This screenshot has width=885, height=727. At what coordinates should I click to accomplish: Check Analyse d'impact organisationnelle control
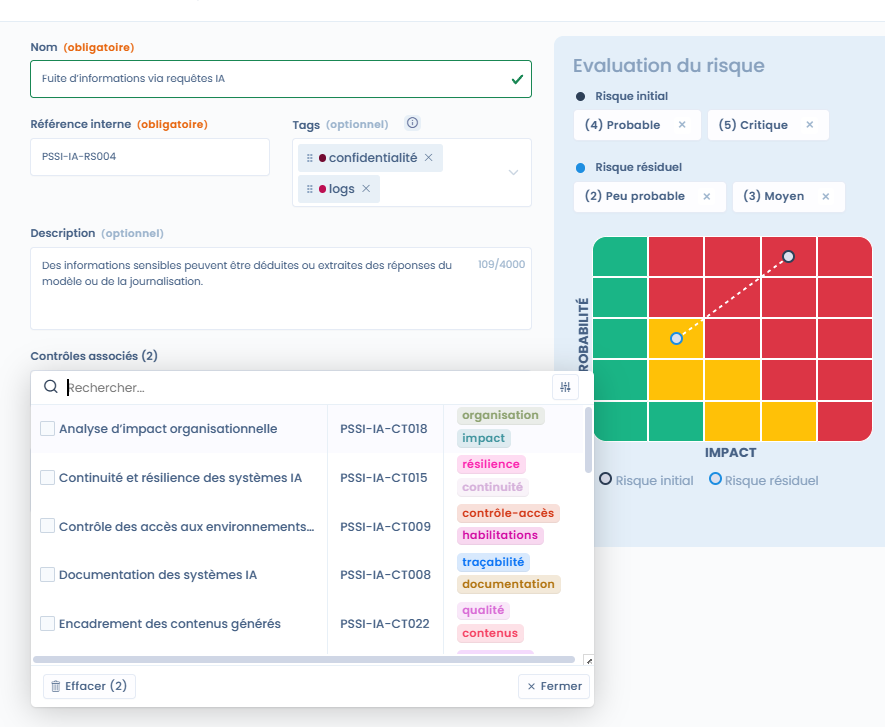[47, 429]
